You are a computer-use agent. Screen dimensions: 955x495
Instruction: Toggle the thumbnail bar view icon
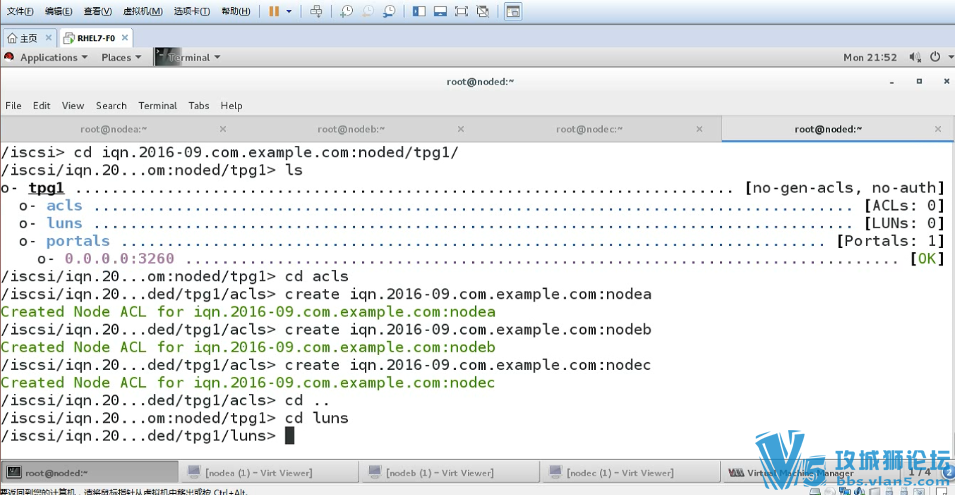[440, 11]
